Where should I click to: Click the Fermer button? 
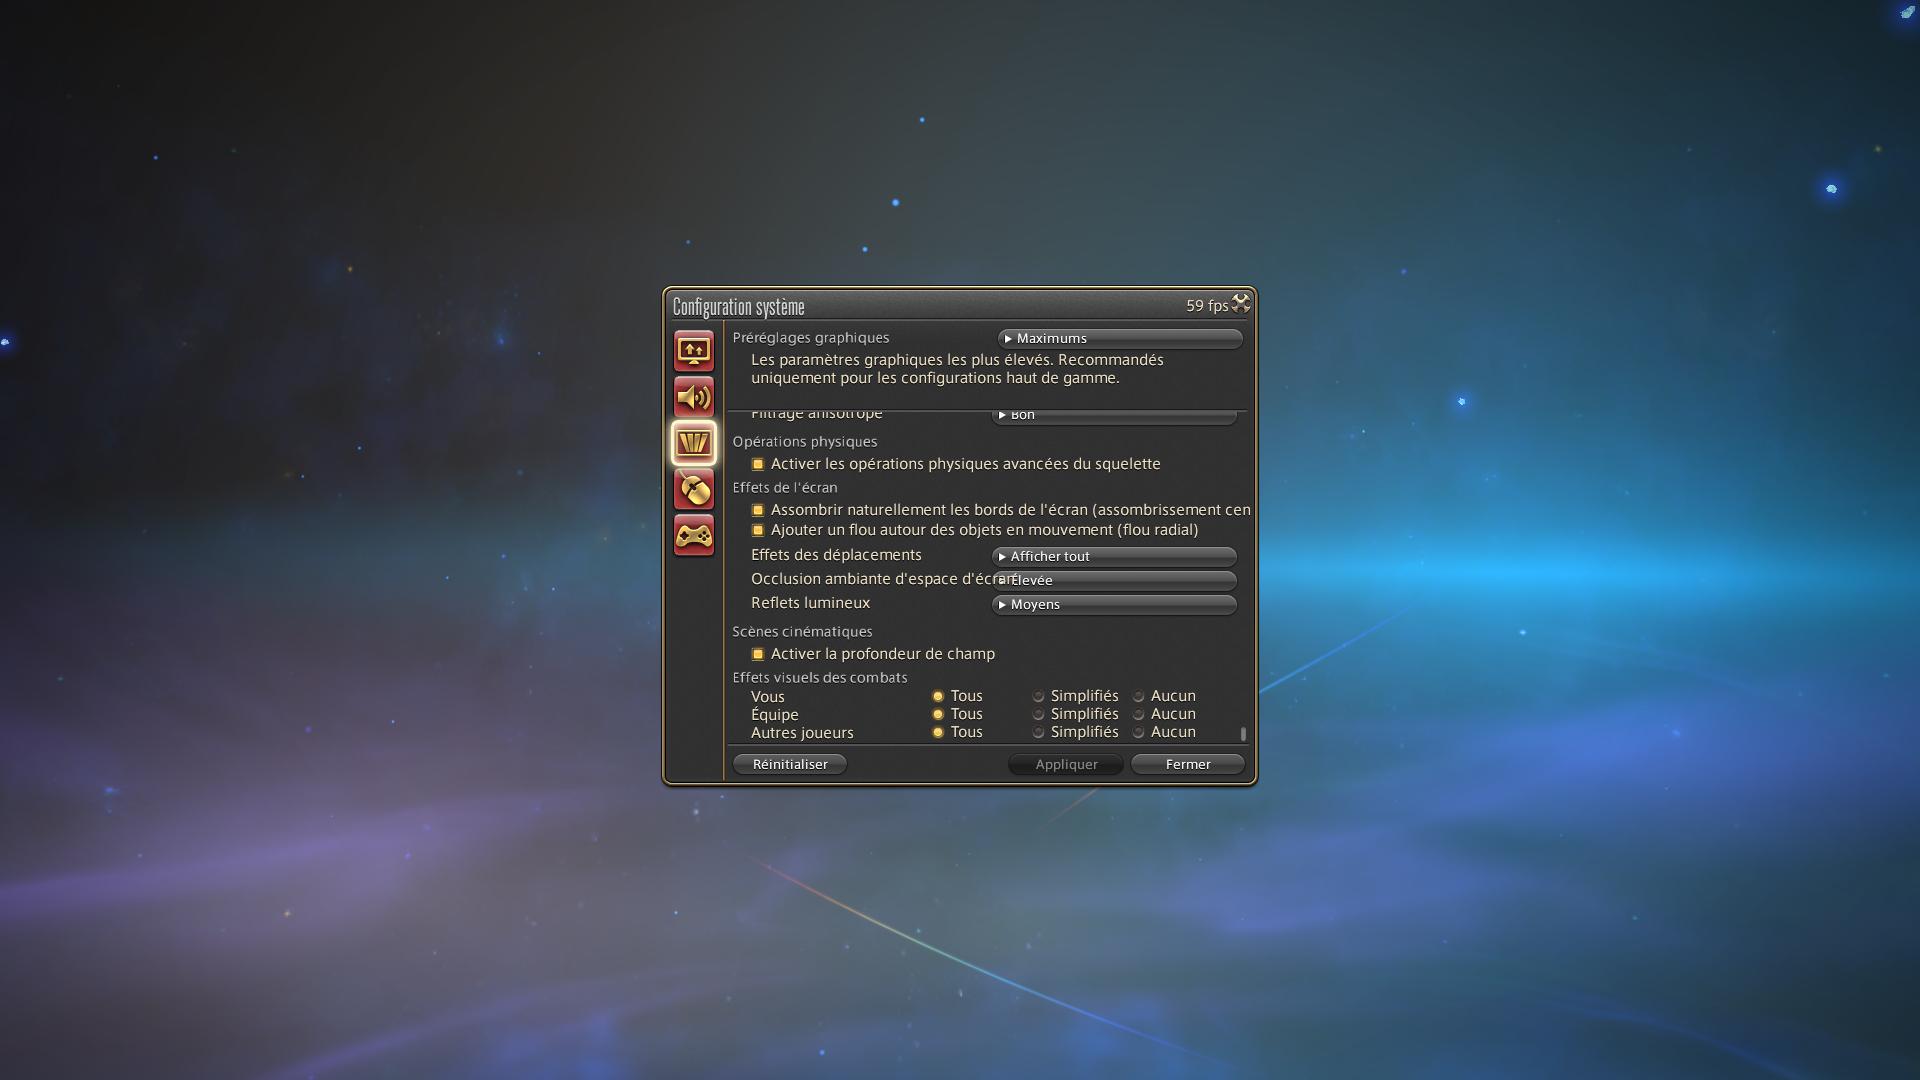1187,764
